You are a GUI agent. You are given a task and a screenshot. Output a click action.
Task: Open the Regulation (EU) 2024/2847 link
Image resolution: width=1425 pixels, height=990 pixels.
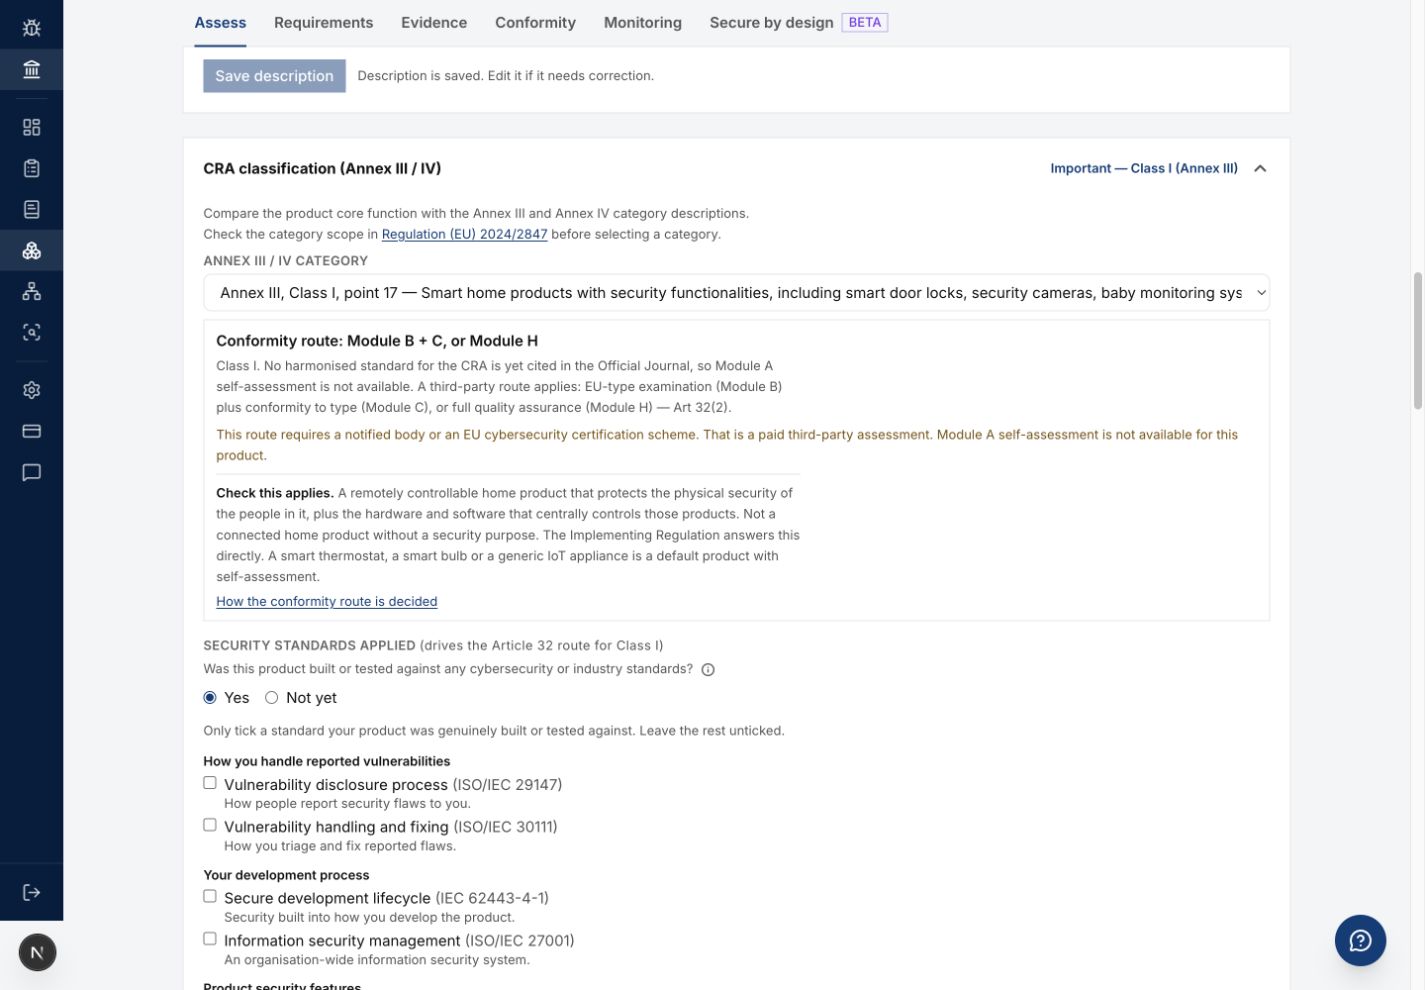(464, 234)
